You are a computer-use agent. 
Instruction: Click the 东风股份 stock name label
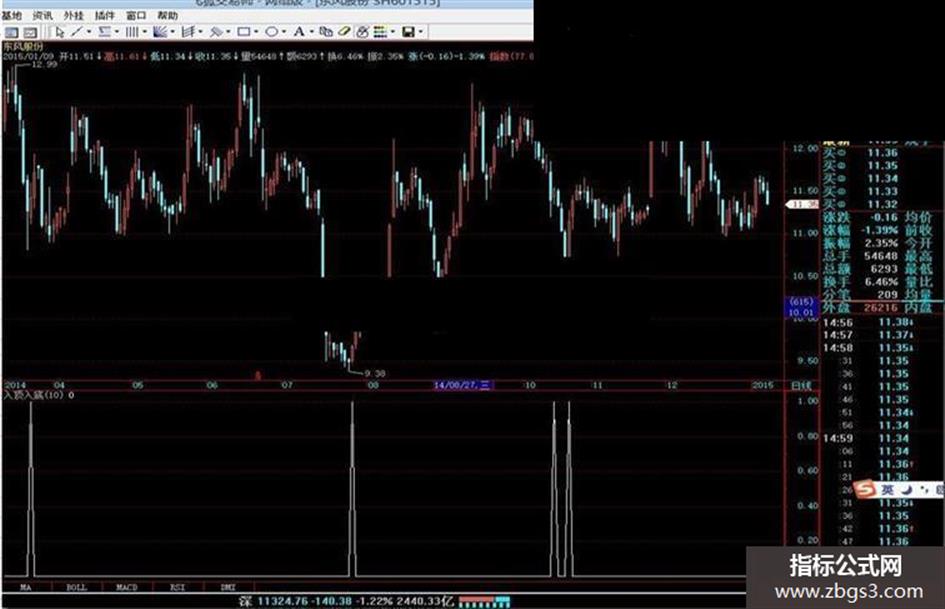(x=24, y=46)
